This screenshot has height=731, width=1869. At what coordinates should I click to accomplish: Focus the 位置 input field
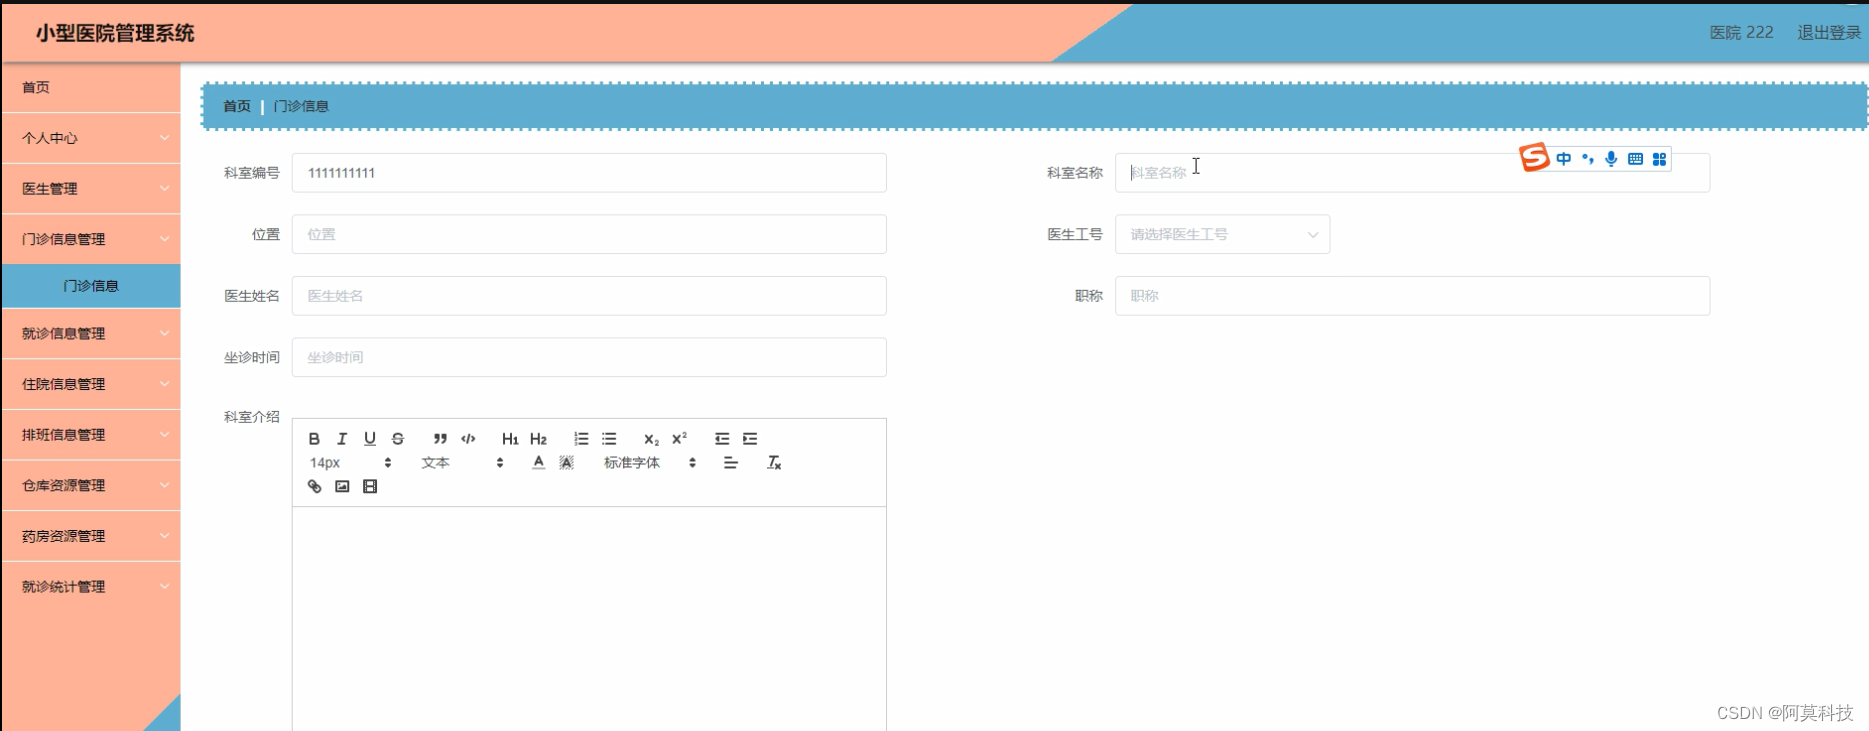(589, 234)
